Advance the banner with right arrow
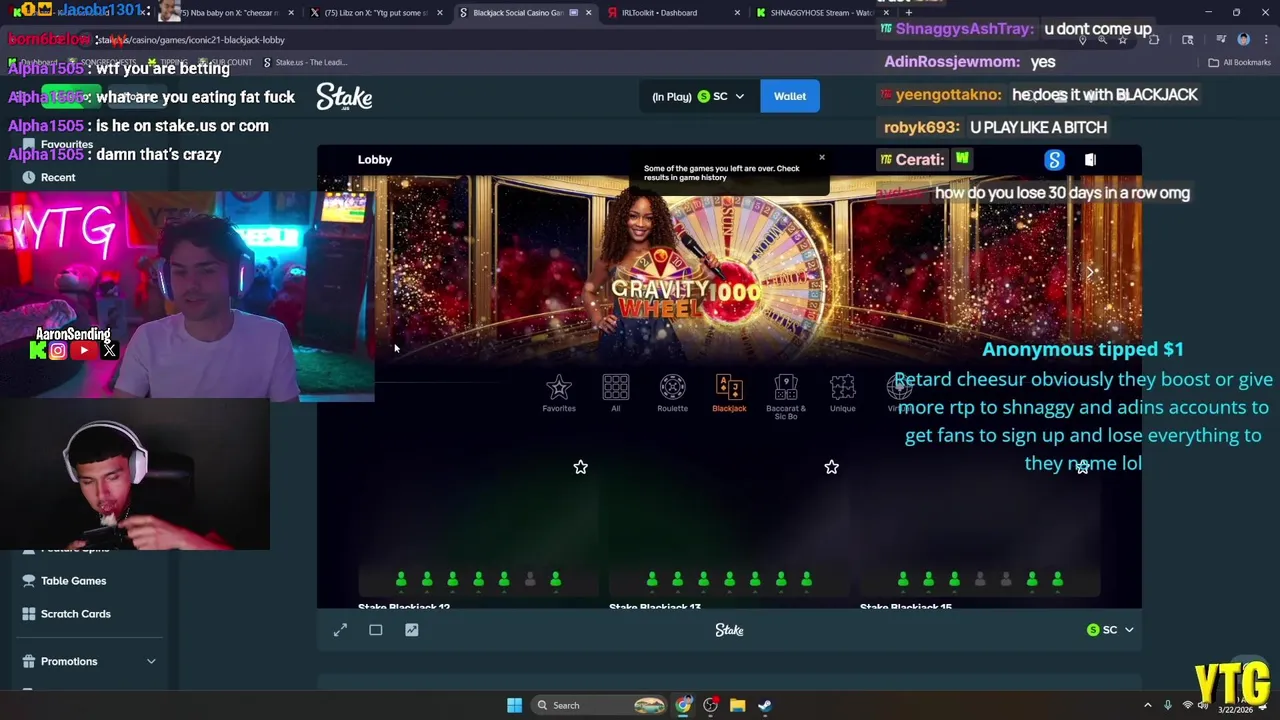 tap(1091, 271)
